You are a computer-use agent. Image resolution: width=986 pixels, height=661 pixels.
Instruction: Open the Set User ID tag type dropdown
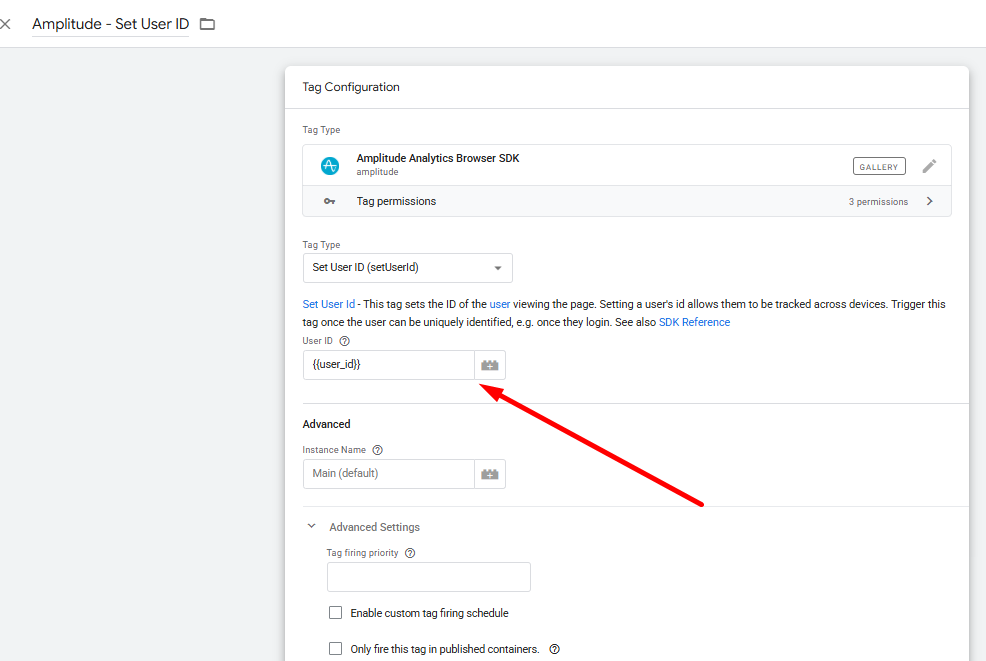(x=407, y=268)
